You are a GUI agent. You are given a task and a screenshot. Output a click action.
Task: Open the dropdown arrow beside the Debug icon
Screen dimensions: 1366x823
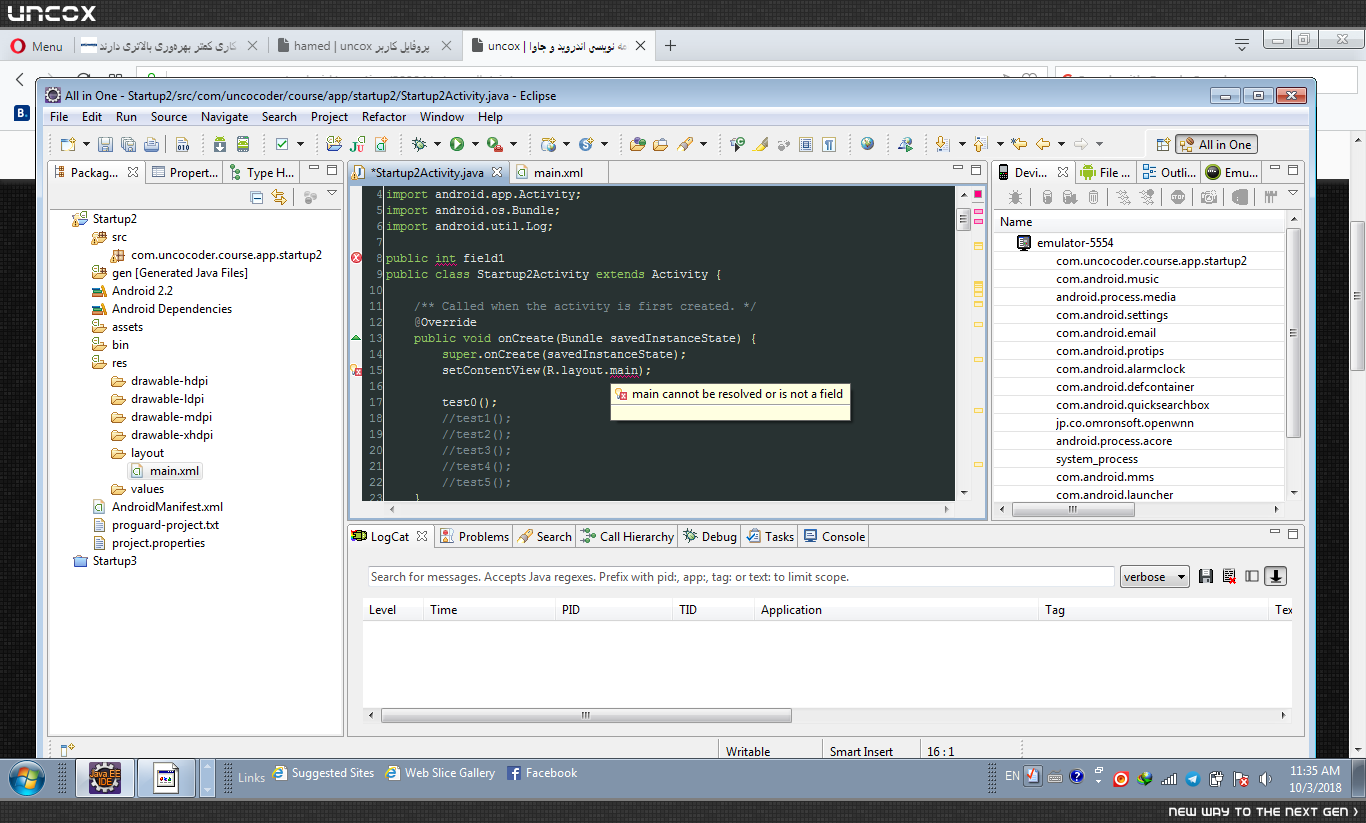(x=438, y=144)
